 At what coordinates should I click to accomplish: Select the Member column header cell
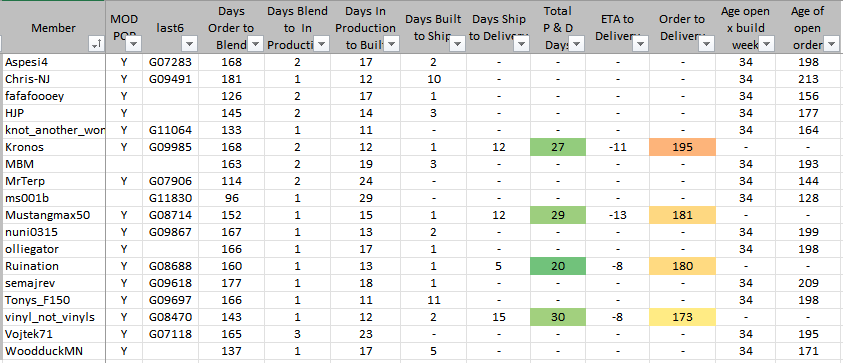(x=53, y=27)
